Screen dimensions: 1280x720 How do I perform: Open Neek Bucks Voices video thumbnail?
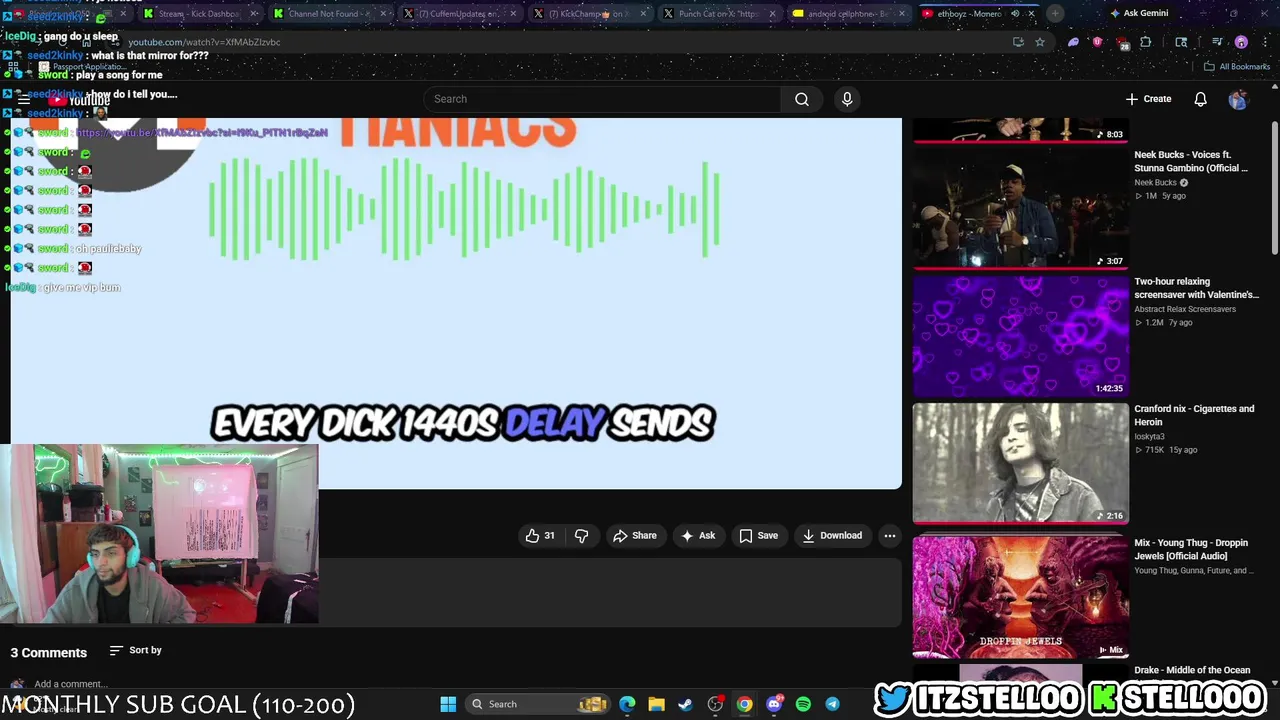click(1021, 208)
